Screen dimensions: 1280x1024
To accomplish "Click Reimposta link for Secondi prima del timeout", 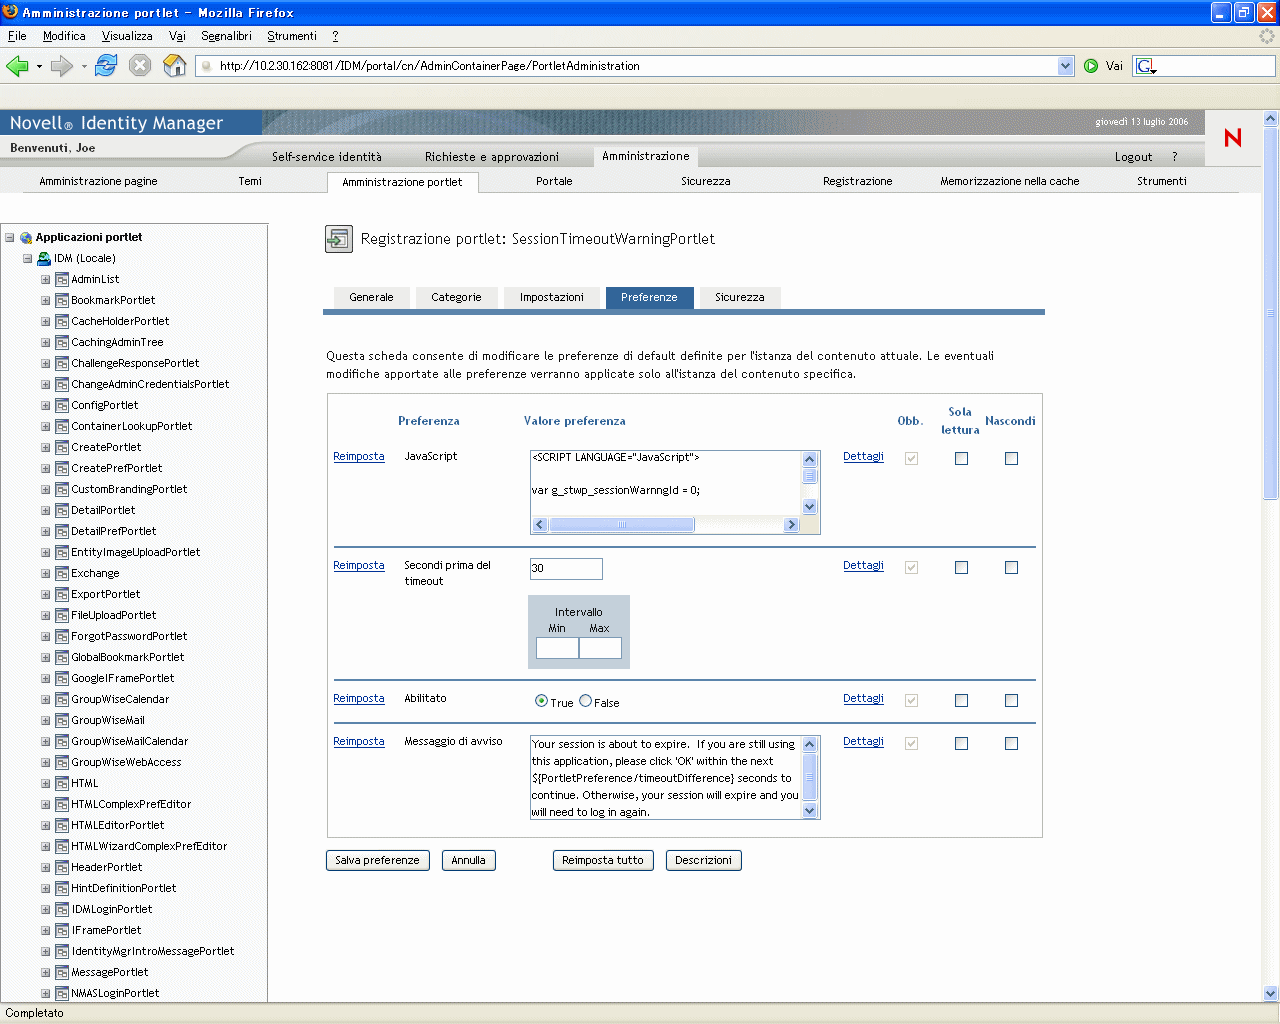I will tap(358, 566).
